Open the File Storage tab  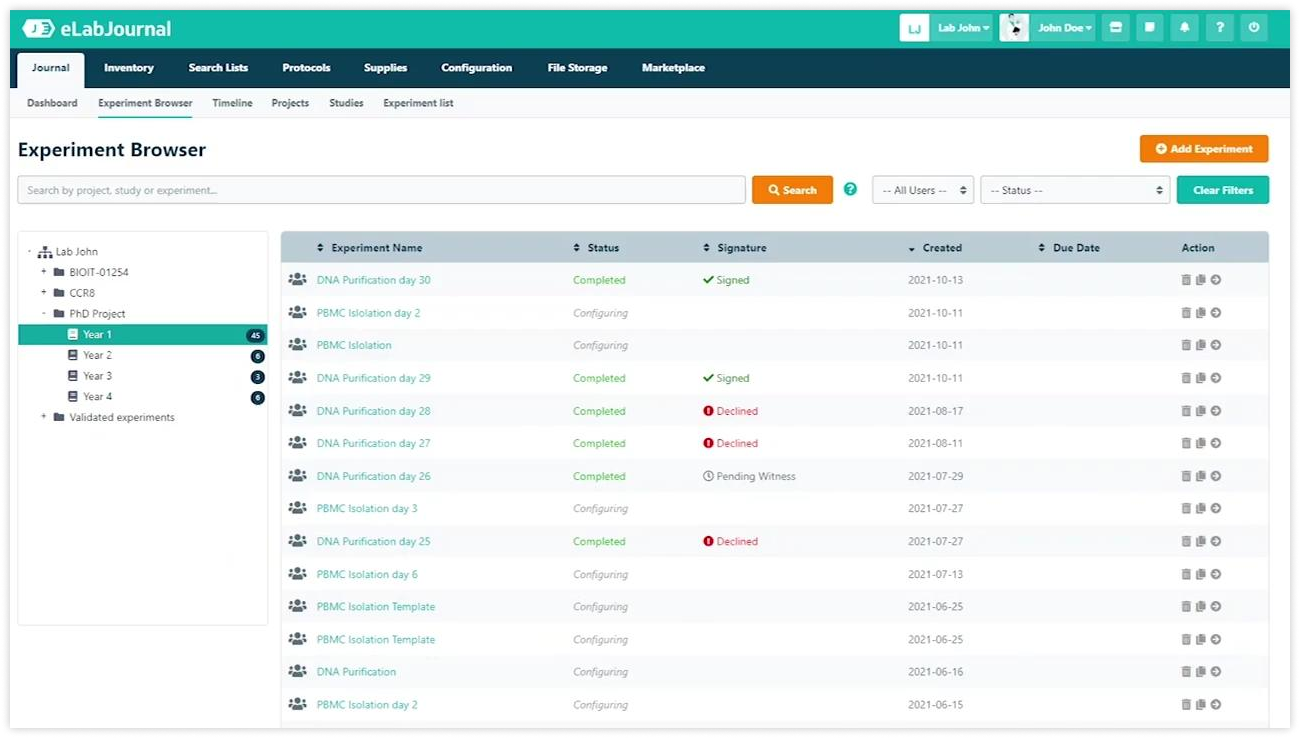[x=577, y=68]
